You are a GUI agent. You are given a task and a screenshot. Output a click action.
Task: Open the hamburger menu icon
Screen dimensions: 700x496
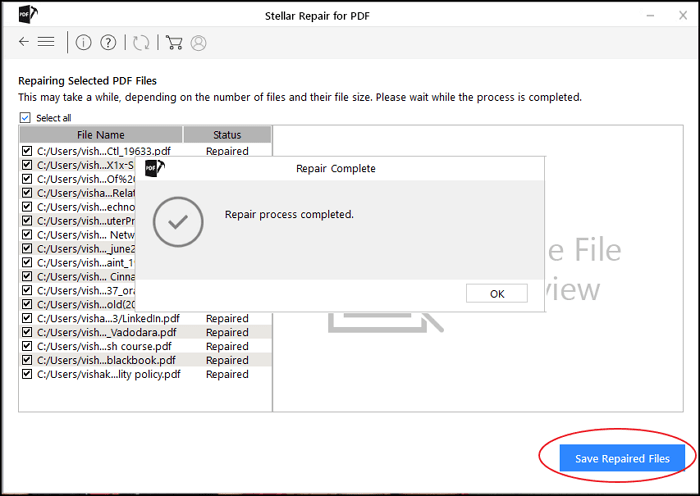coord(46,42)
